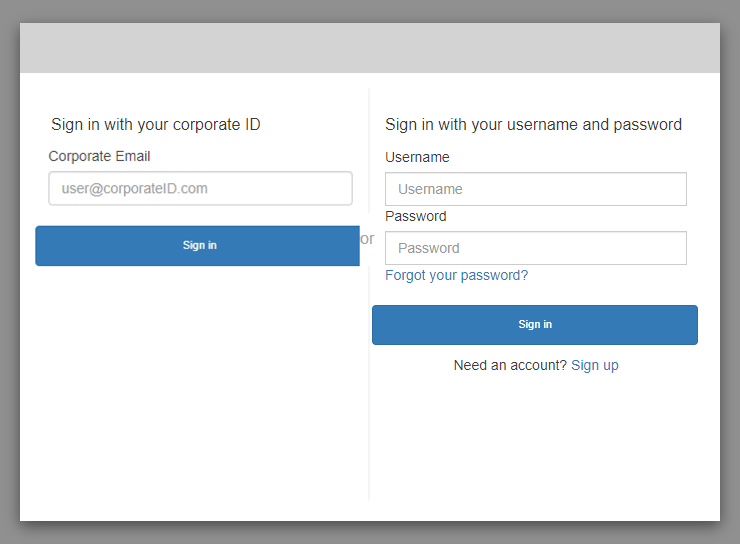Click the Corporate Email label
The height and width of the screenshot is (544, 740).
pyautogui.click(x=99, y=156)
